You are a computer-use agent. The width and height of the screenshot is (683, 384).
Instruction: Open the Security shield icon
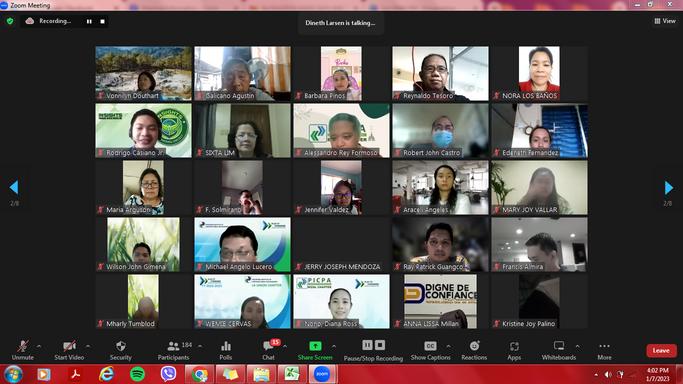pyautogui.click(x=121, y=346)
